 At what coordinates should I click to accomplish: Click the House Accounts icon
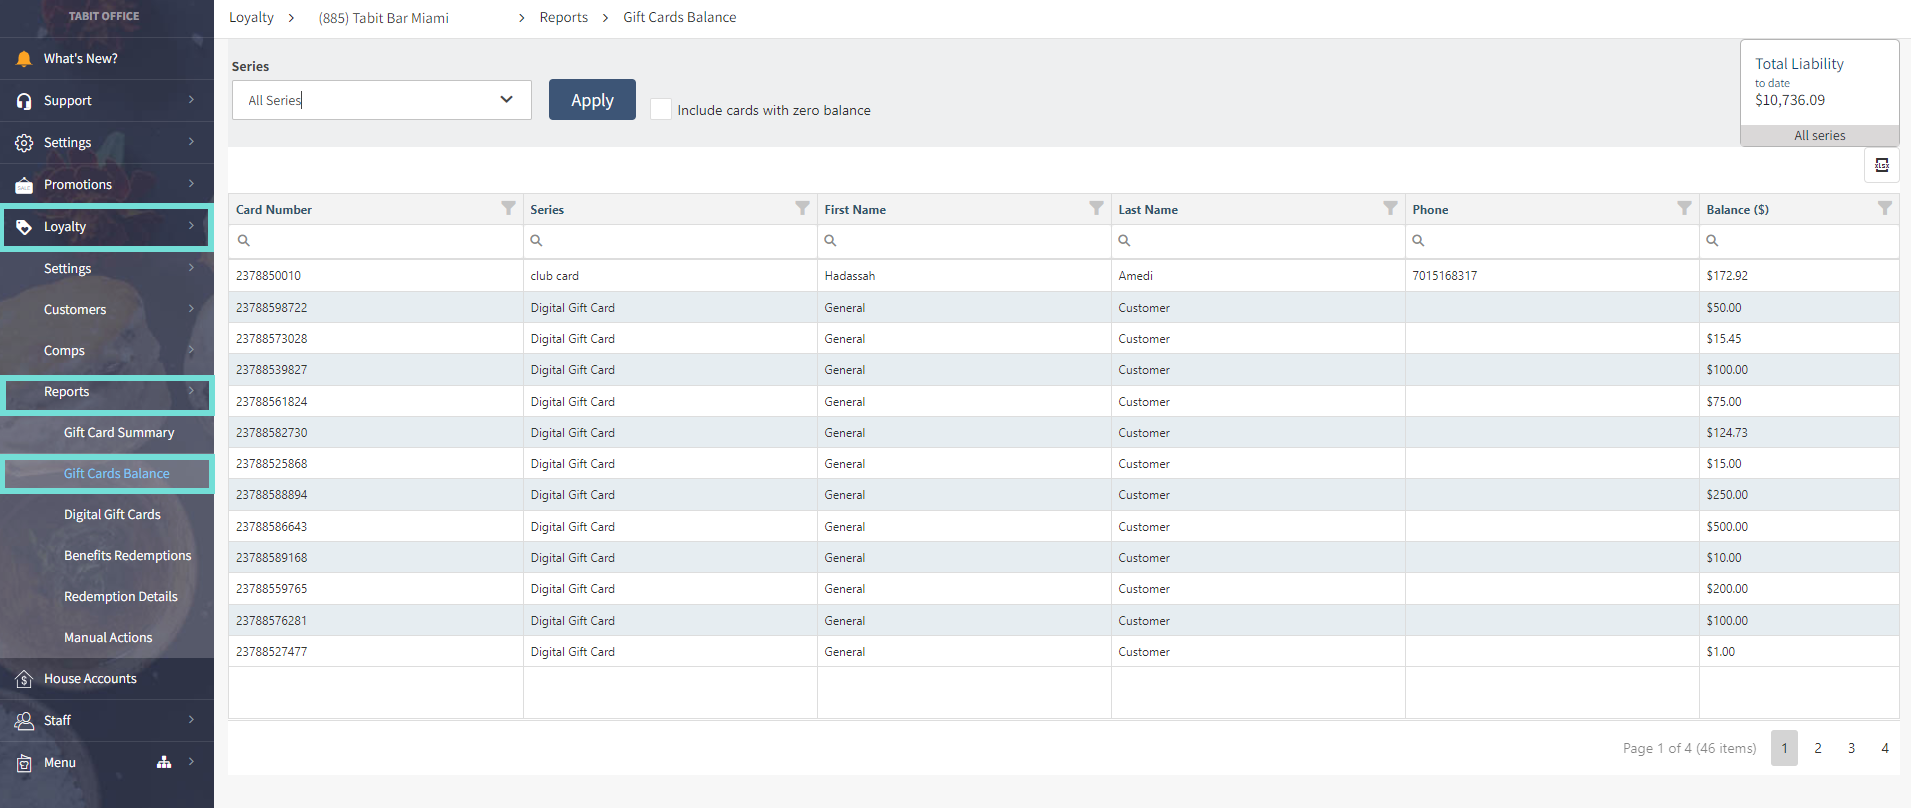point(24,679)
